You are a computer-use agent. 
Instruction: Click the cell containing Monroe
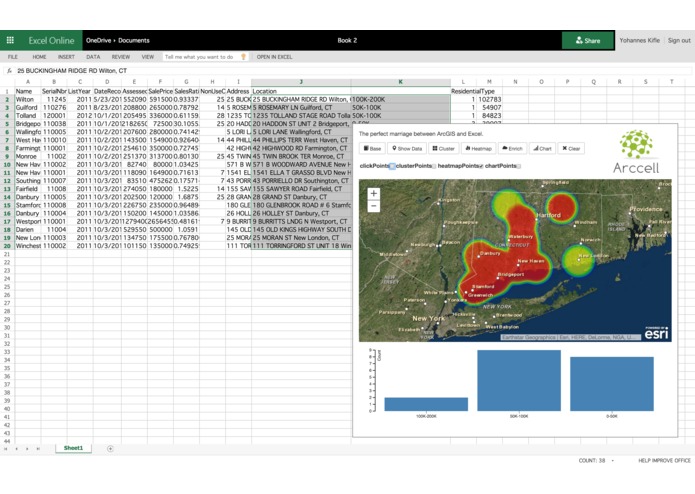28,156
